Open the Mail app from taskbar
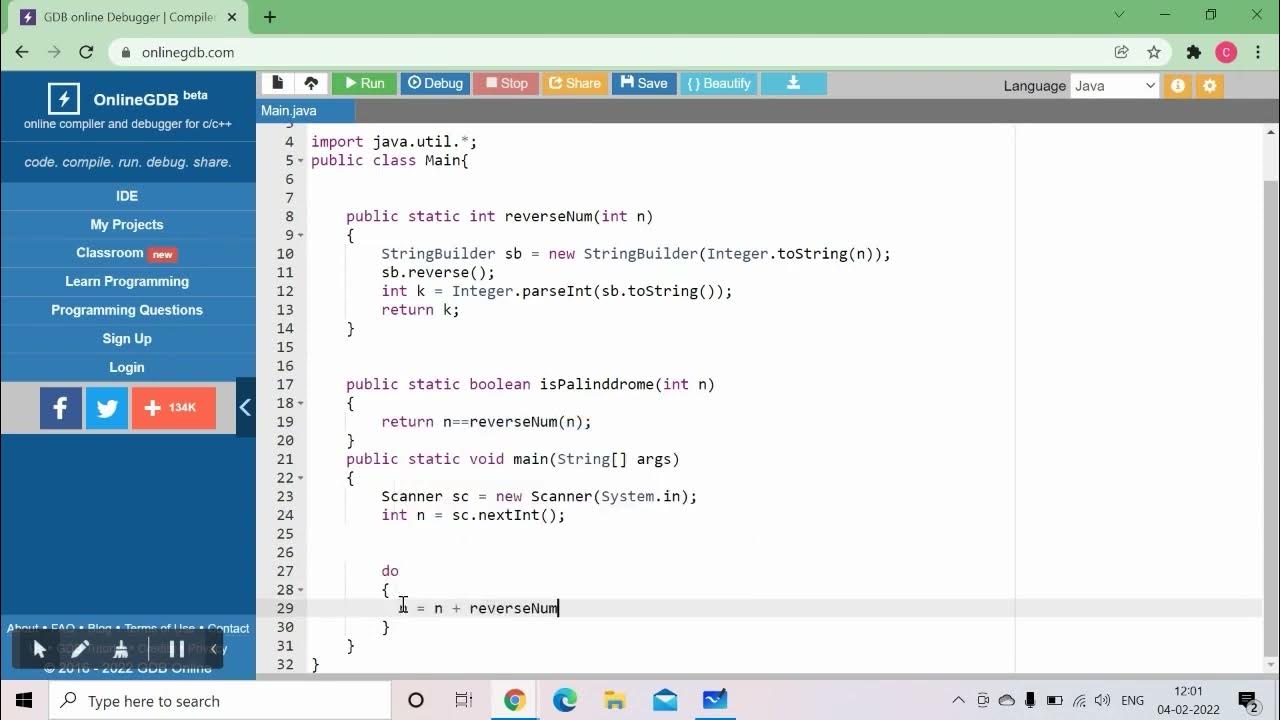Viewport: 1280px width, 720px height. click(x=665, y=700)
